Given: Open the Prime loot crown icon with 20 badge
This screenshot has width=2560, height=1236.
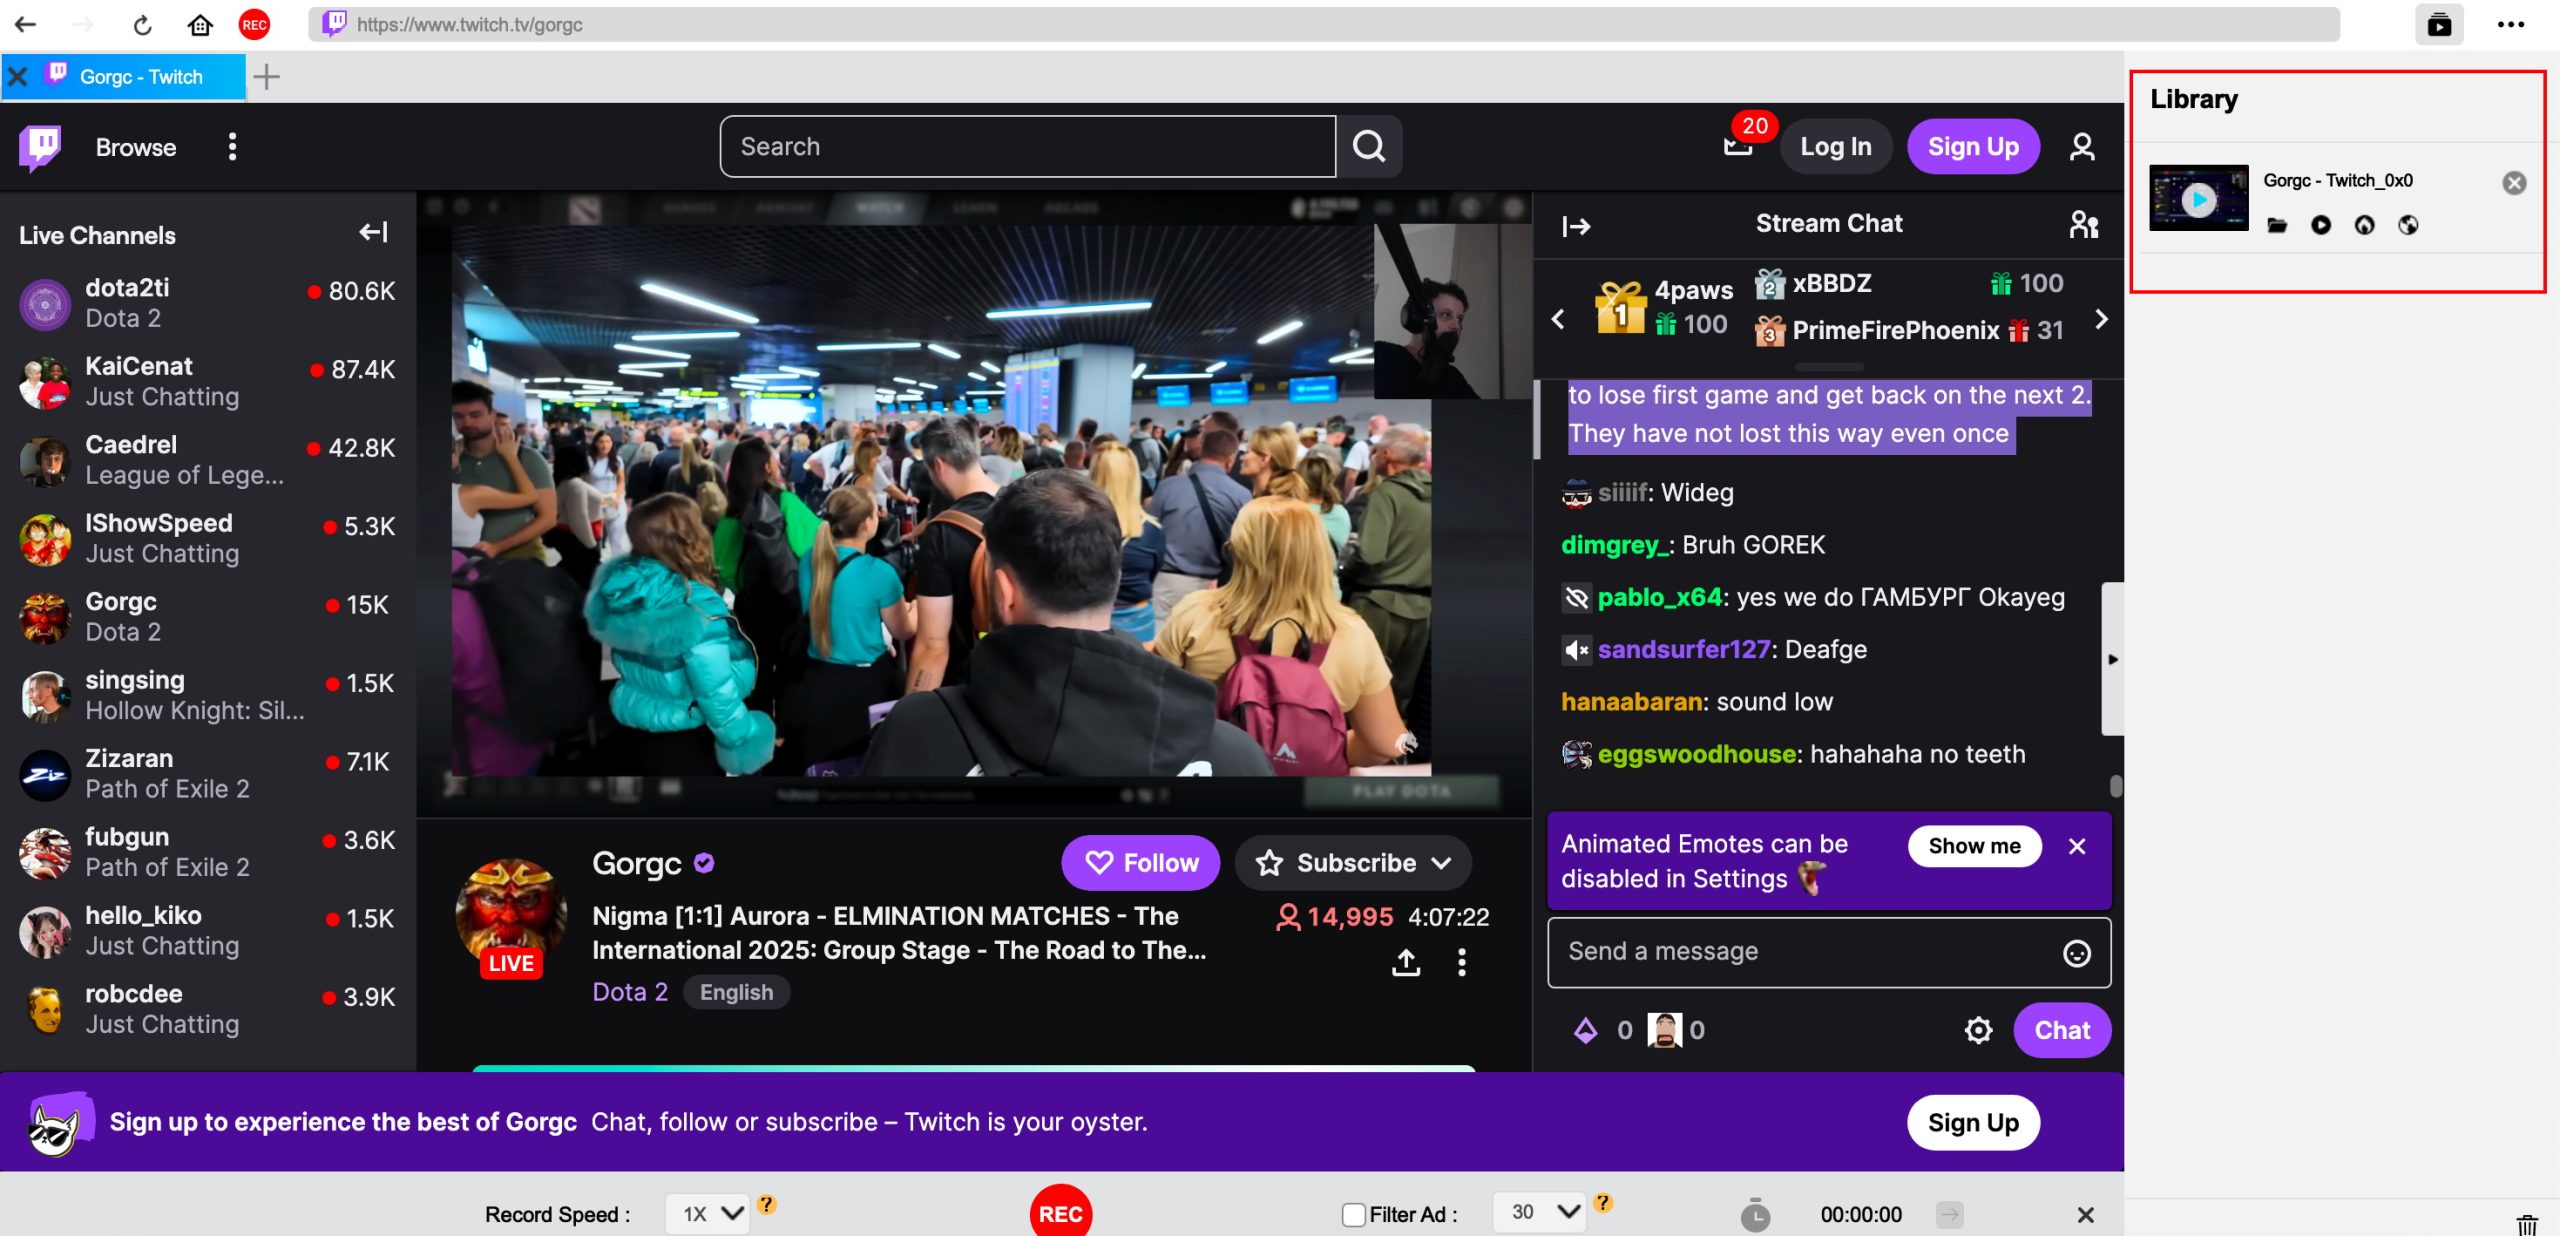Looking at the screenshot, I should click(1739, 146).
